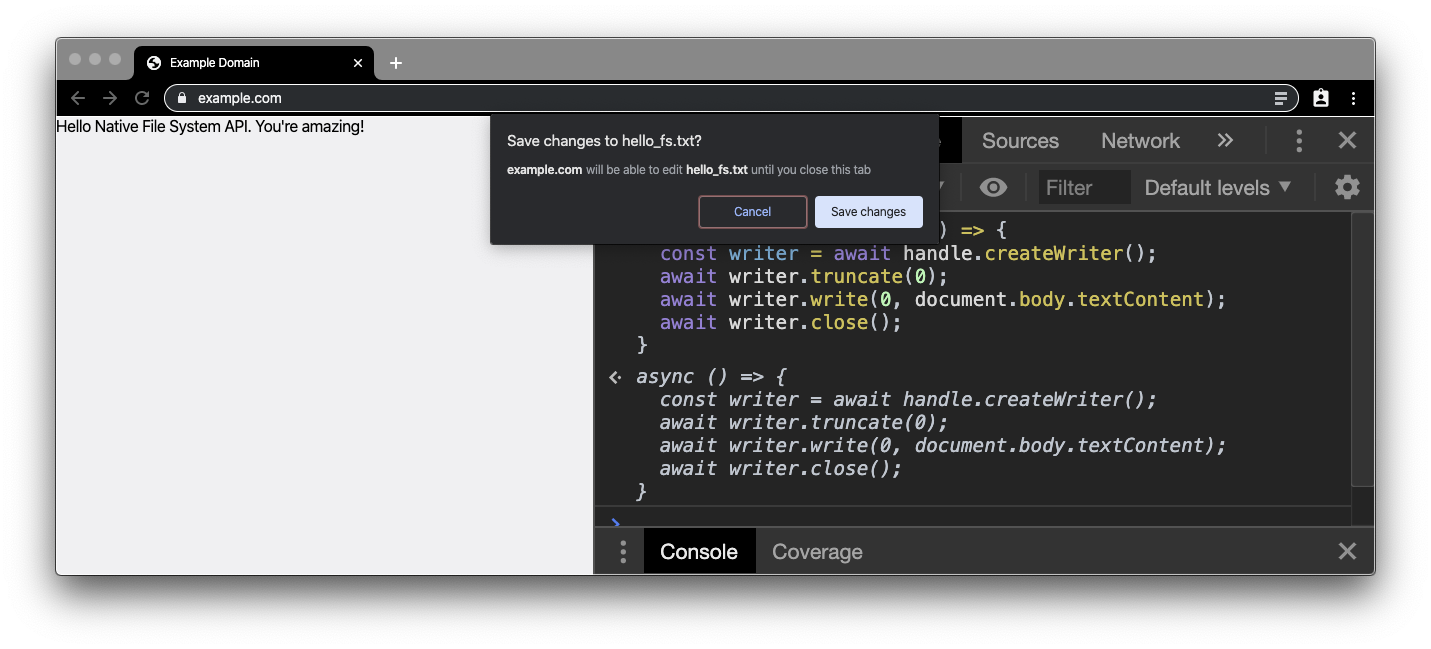
Task: Open site info via the lock icon
Action: pos(181,98)
